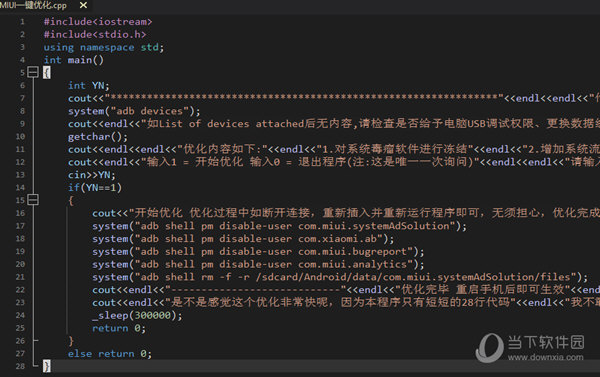The width and height of the screenshot is (600, 377).
Task: Click line number 28 in the gutter
Action: [20, 366]
